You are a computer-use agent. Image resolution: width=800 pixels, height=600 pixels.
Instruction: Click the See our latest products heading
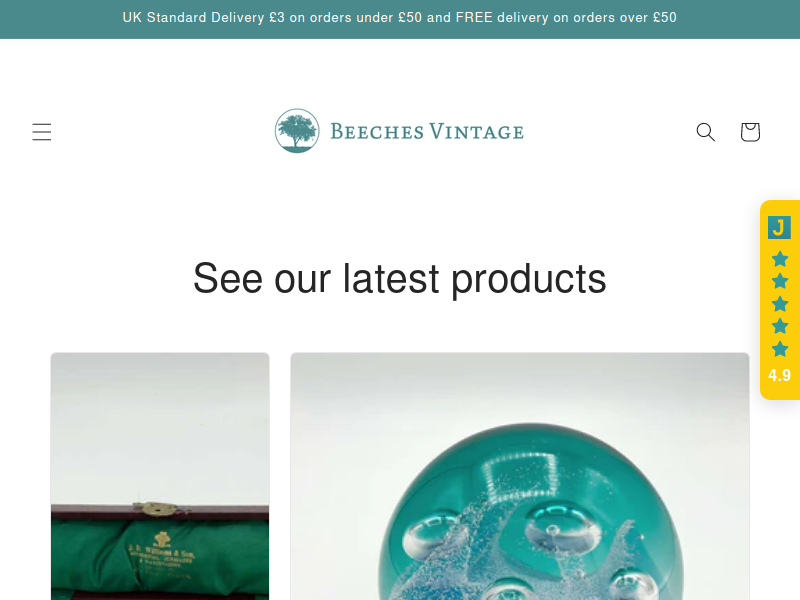point(400,279)
